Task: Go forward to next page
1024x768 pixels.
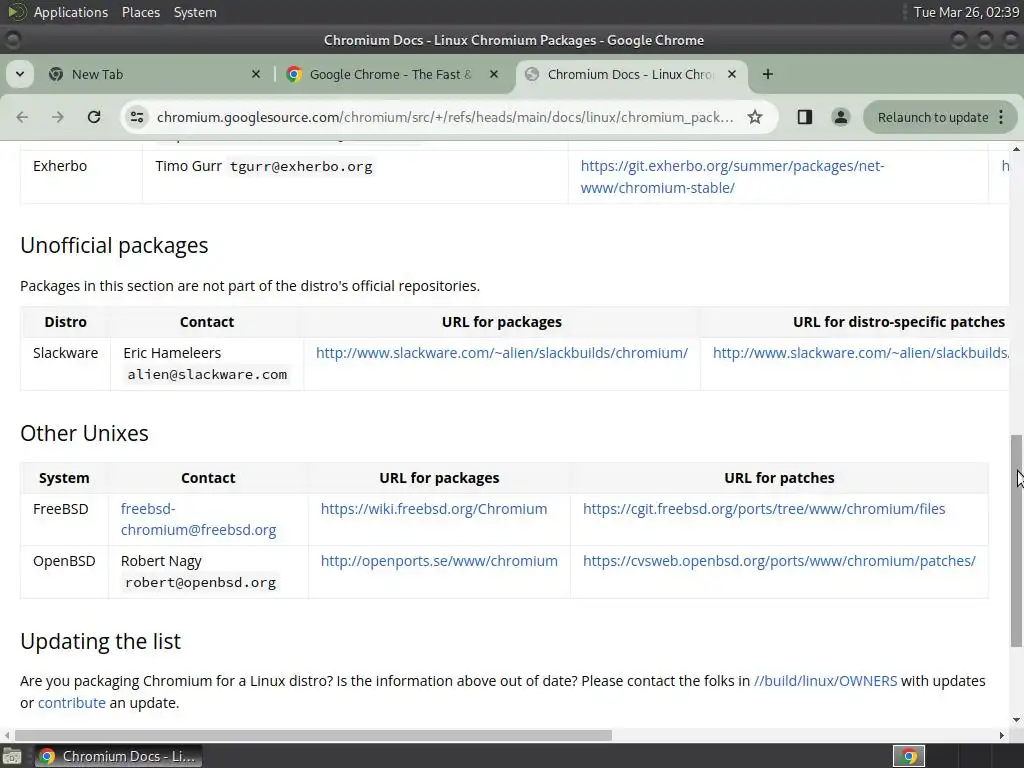Action: point(57,117)
